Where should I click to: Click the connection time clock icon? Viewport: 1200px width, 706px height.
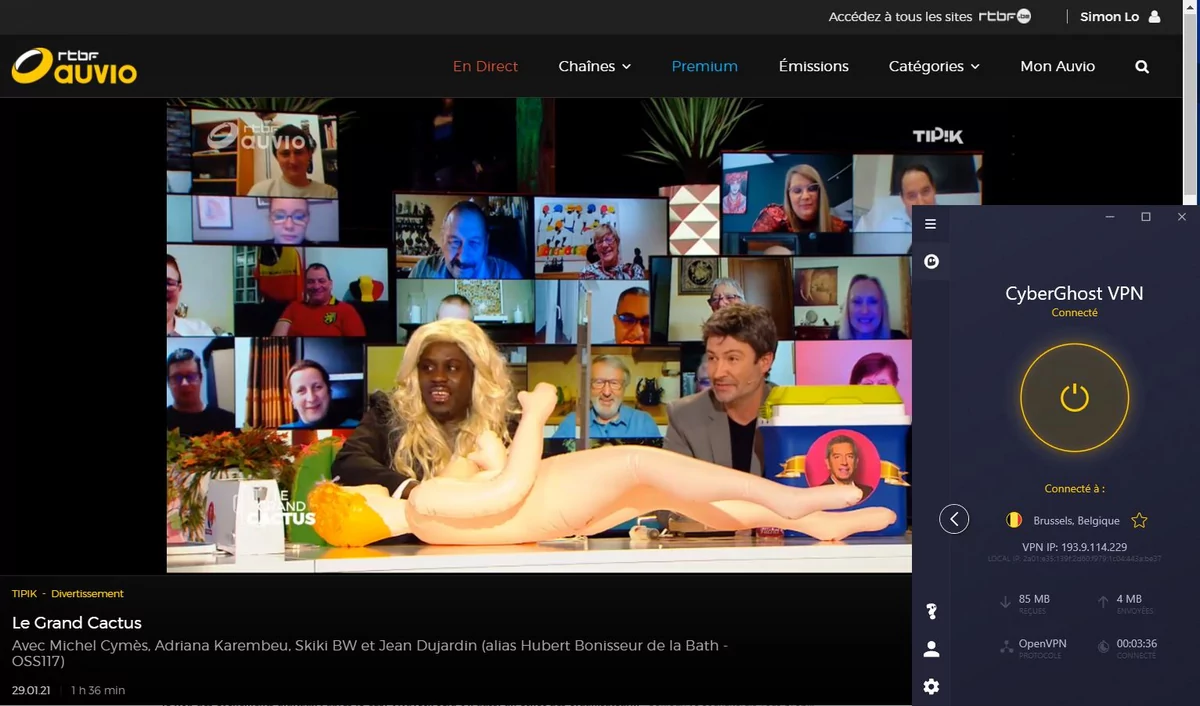click(1103, 647)
